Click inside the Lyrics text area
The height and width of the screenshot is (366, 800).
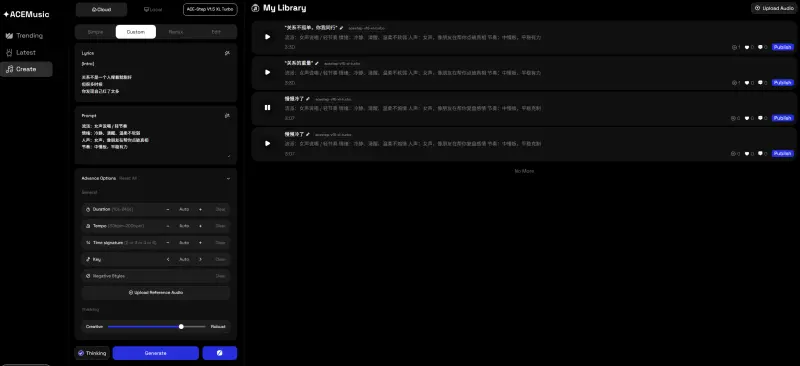click(x=156, y=78)
